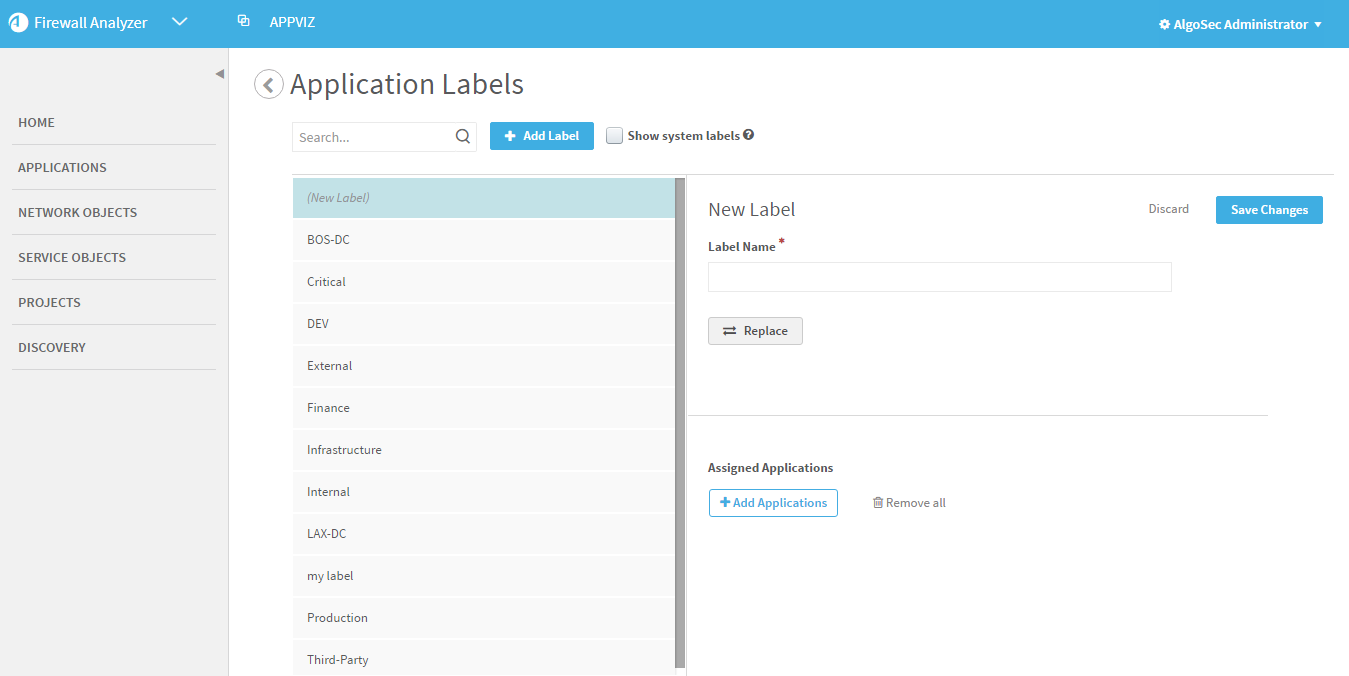
Task: Click the trash icon for Remove all
Action: pyautogui.click(x=878, y=503)
